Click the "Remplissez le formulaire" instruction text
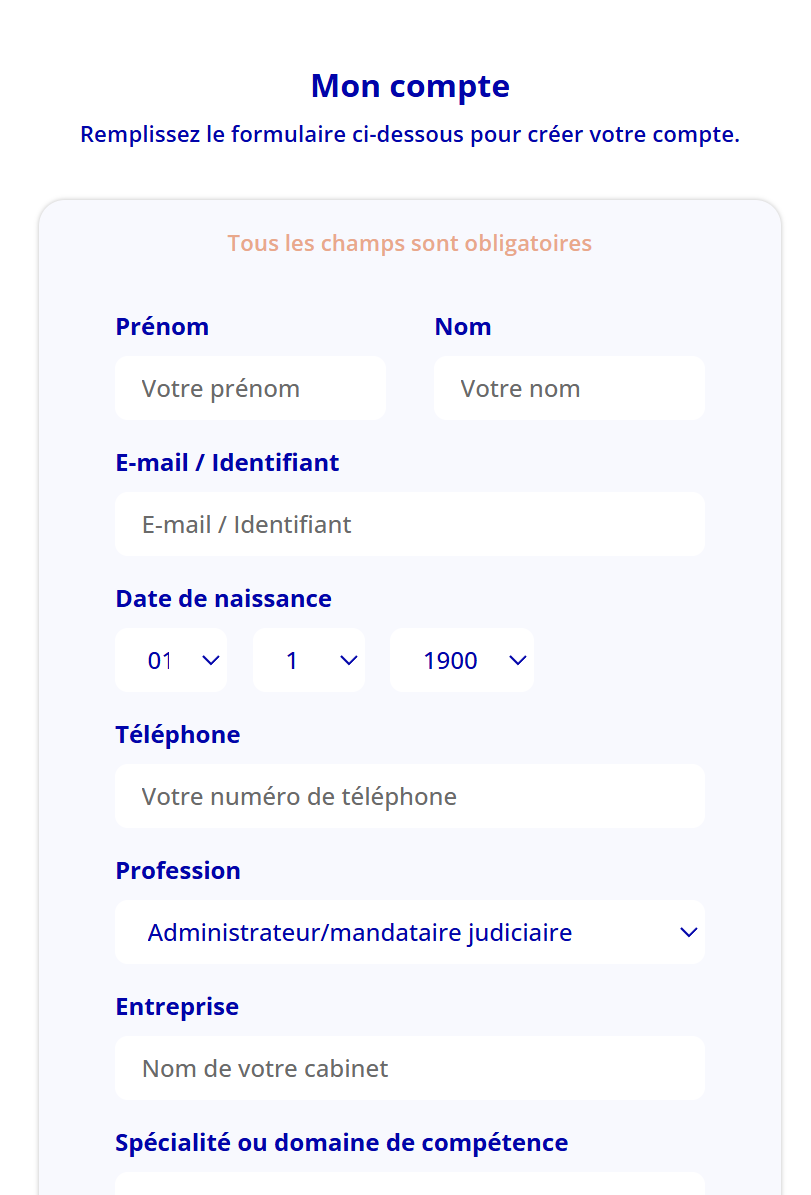This screenshot has height=1195, width=811. [x=410, y=134]
